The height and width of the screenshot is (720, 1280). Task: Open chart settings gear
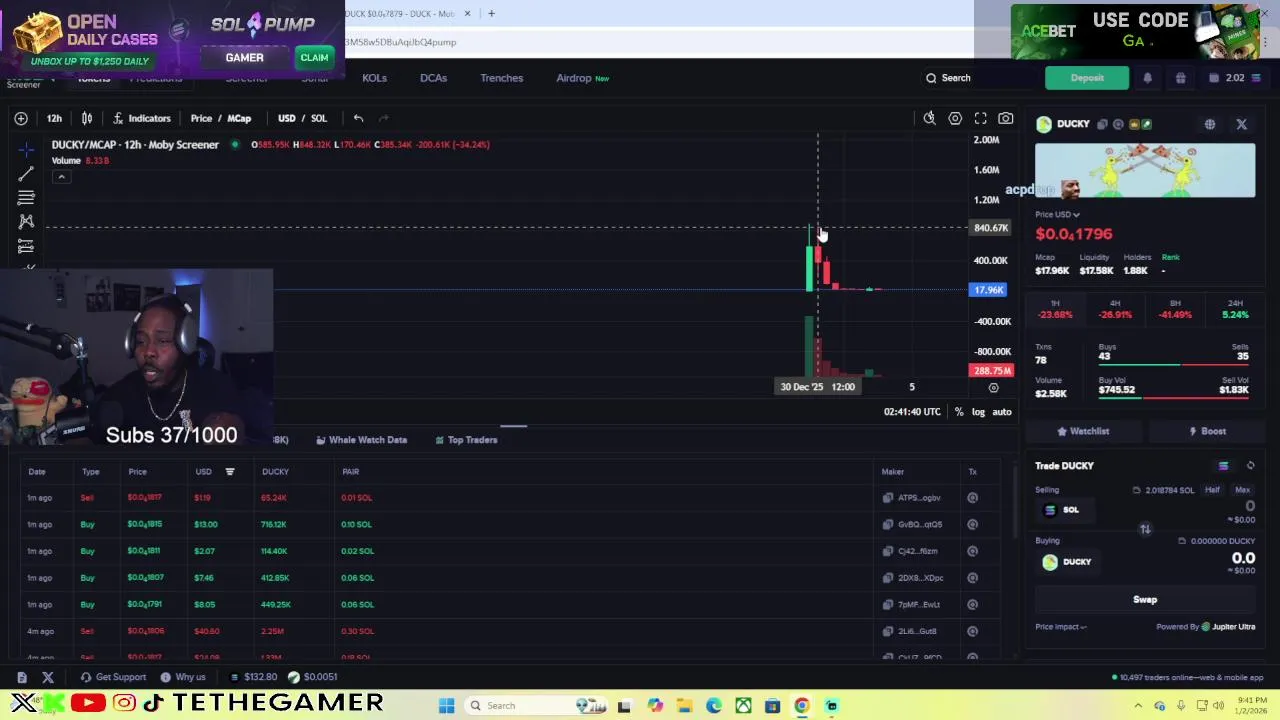coord(955,118)
